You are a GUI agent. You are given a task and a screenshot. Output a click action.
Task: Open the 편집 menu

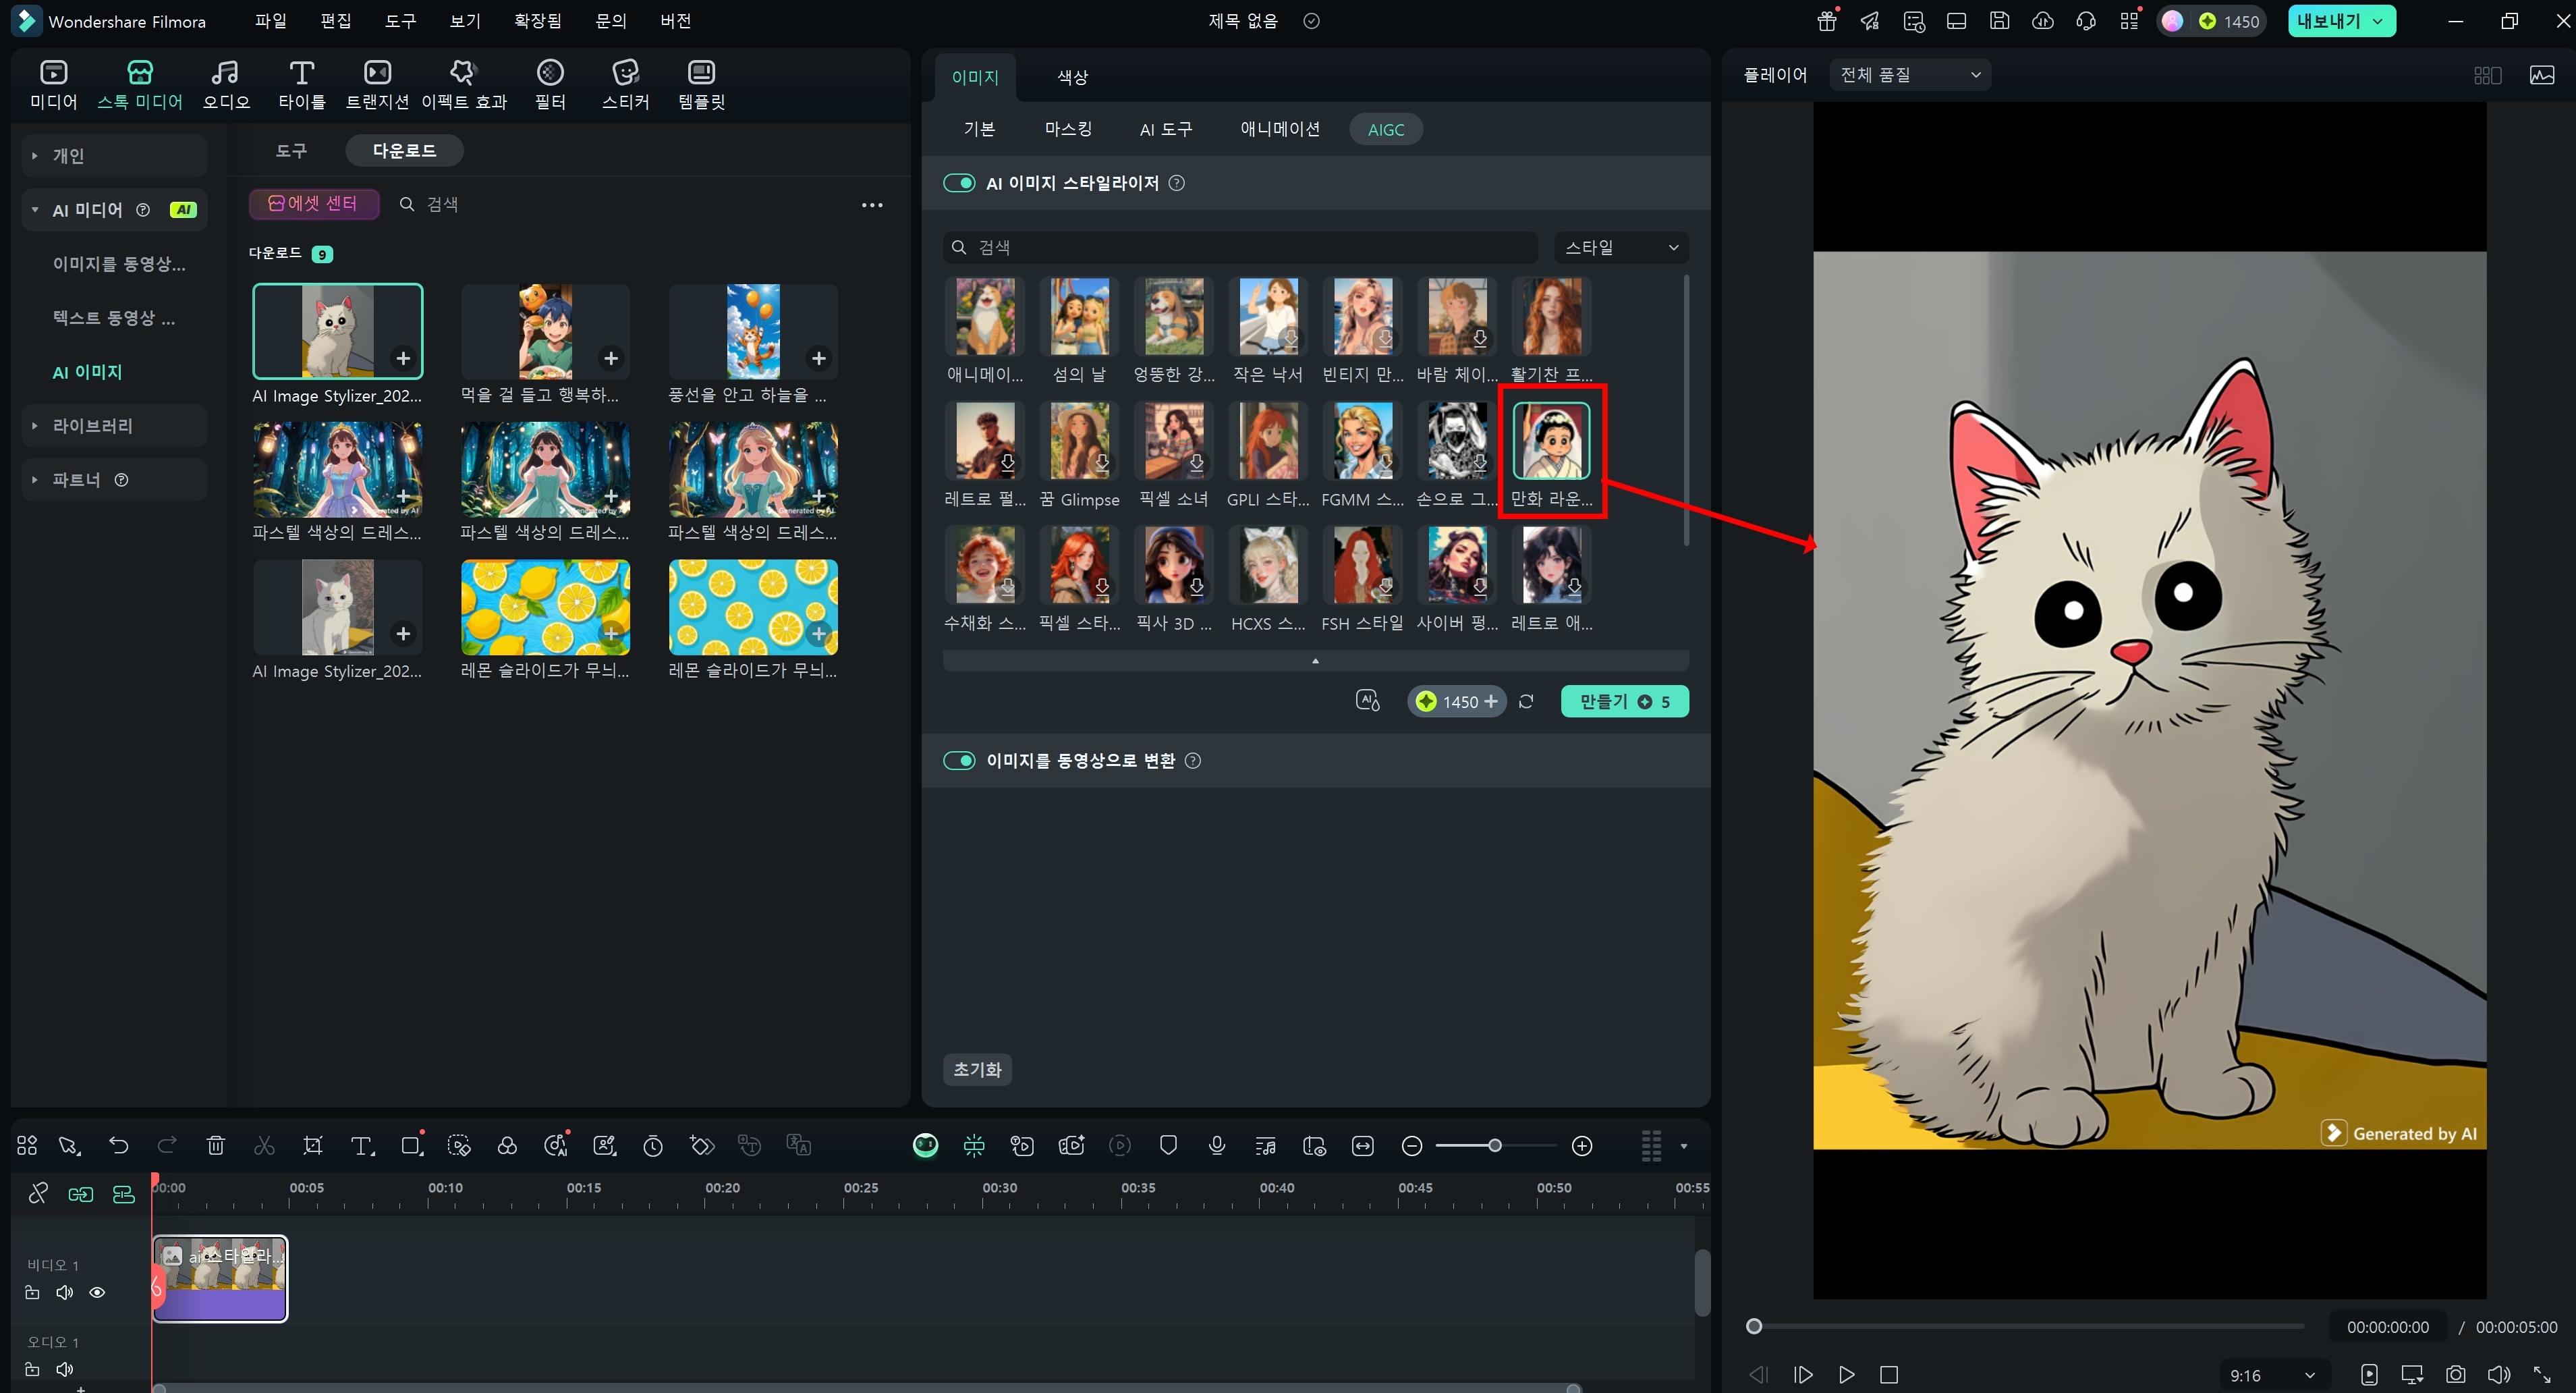click(x=335, y=21)
